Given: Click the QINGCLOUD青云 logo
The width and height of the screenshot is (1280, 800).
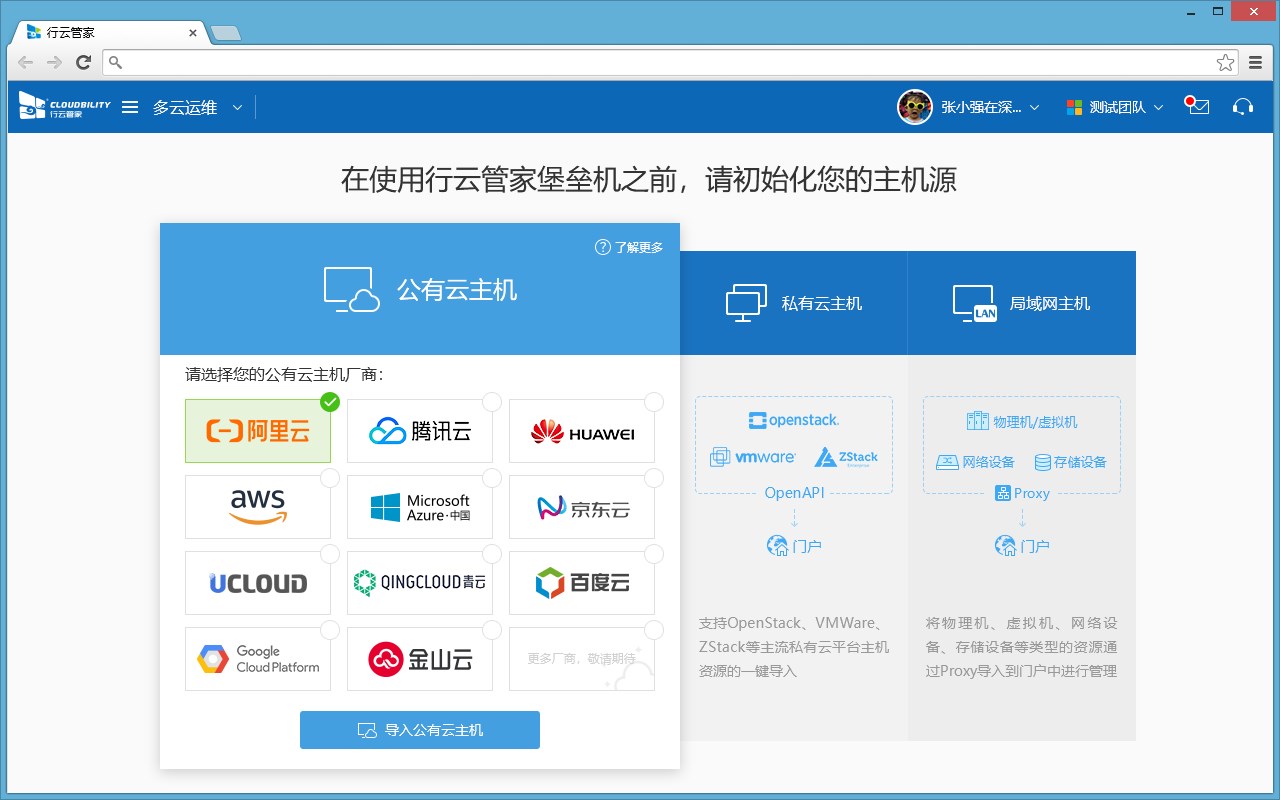Looking at the screenshot, I should [420, 582].
